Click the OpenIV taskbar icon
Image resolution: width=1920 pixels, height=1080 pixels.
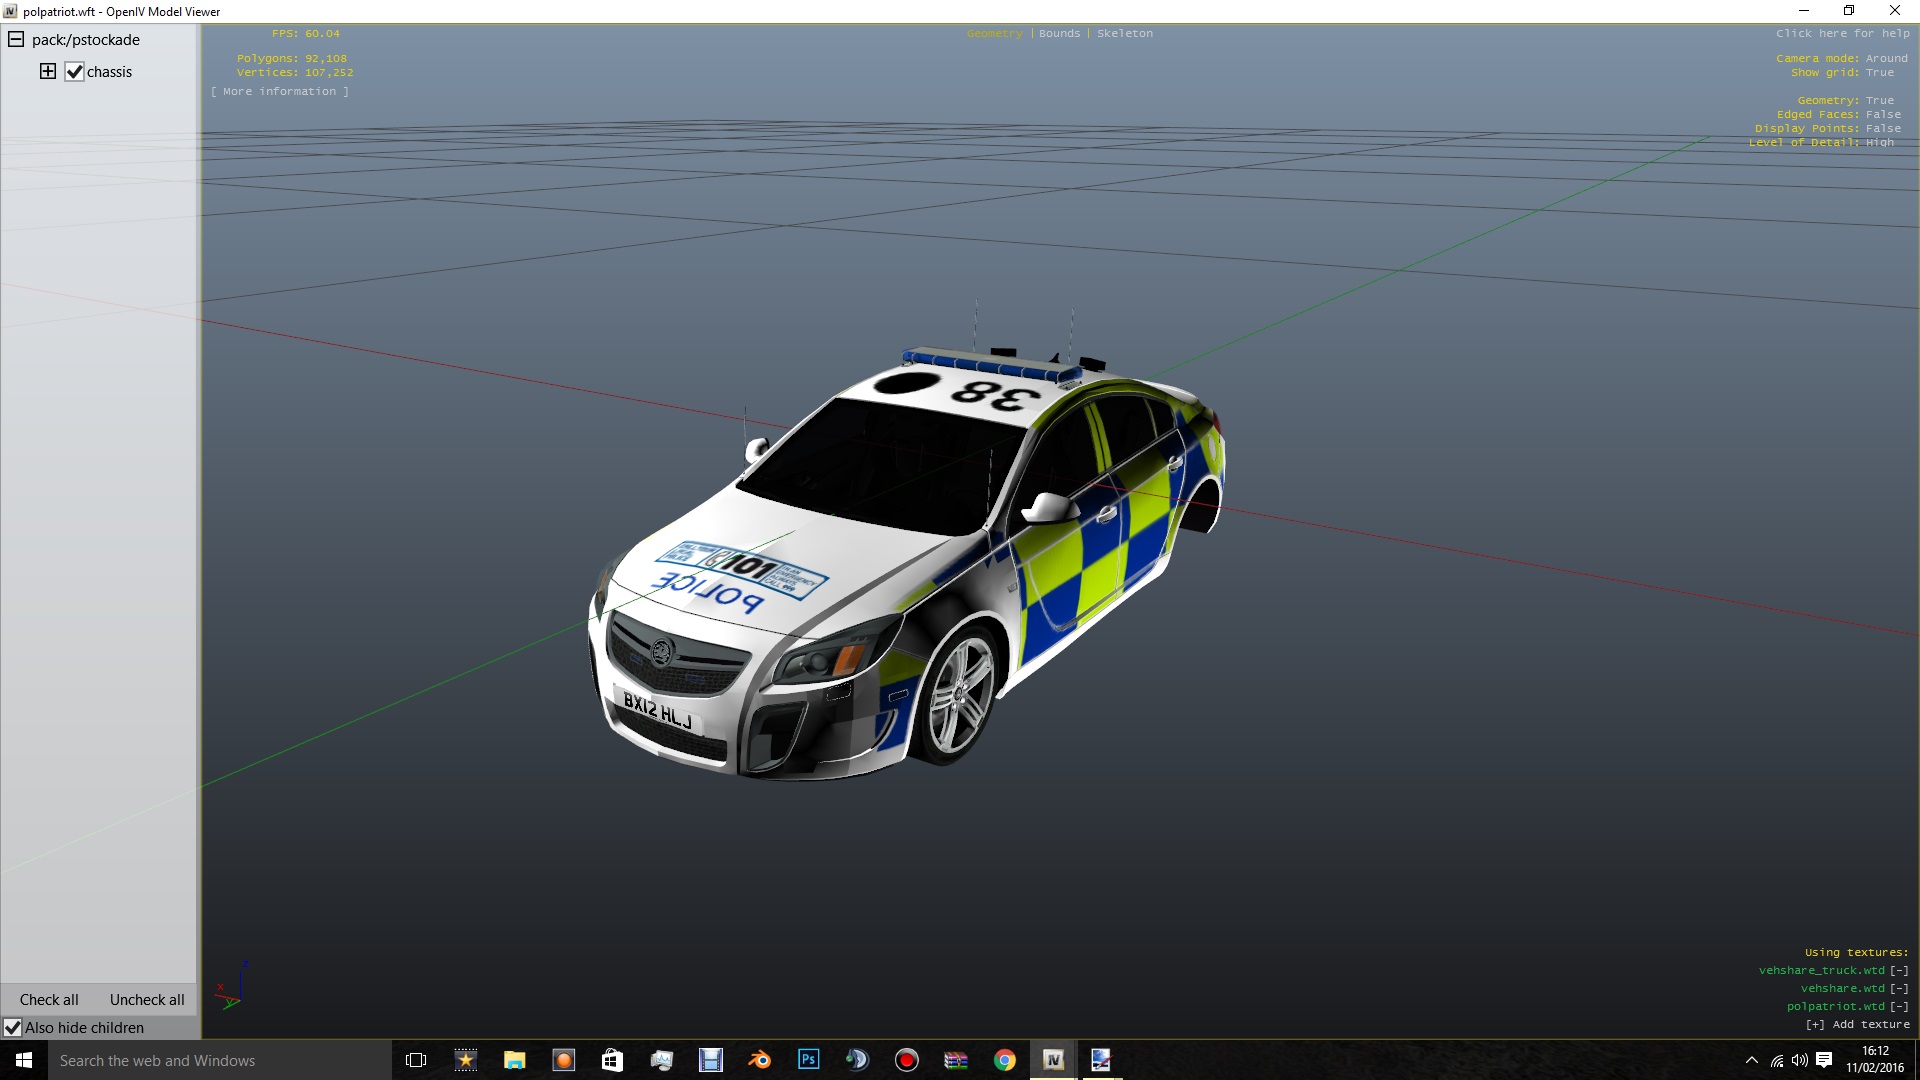point(1053,1060)
